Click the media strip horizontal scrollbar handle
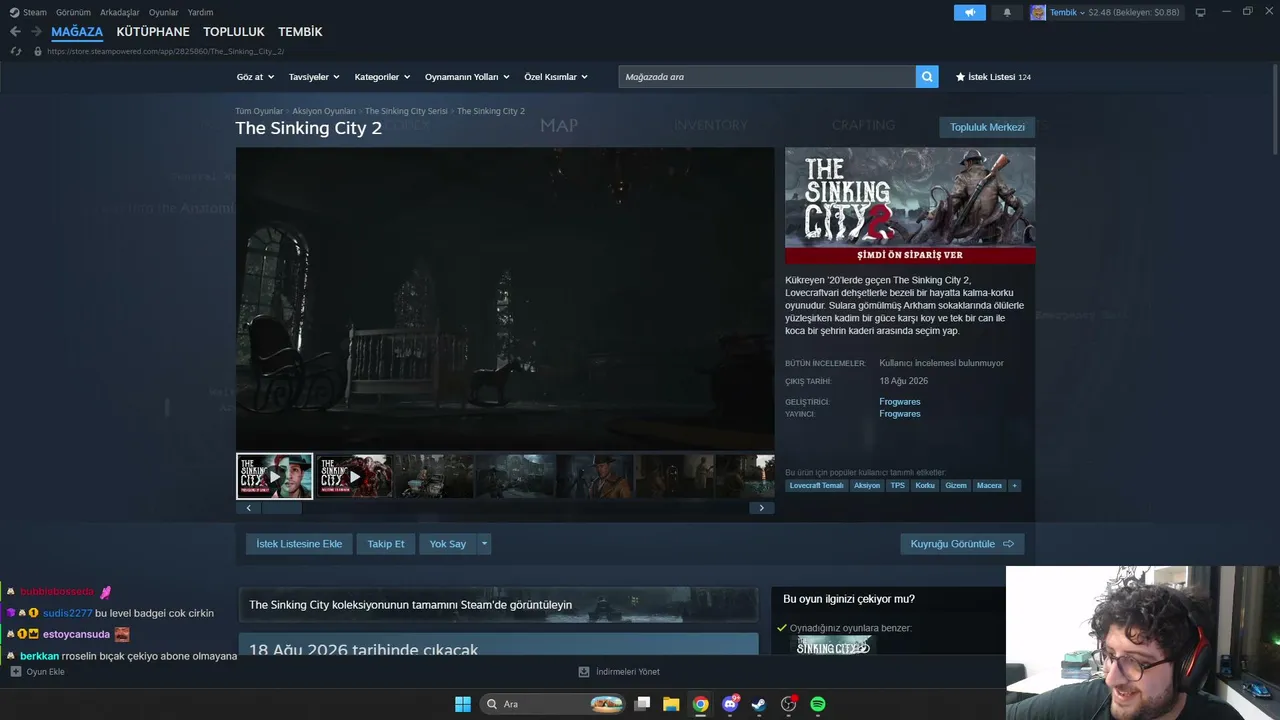Viewport: 1280px width, 720px height. (281, 508)
